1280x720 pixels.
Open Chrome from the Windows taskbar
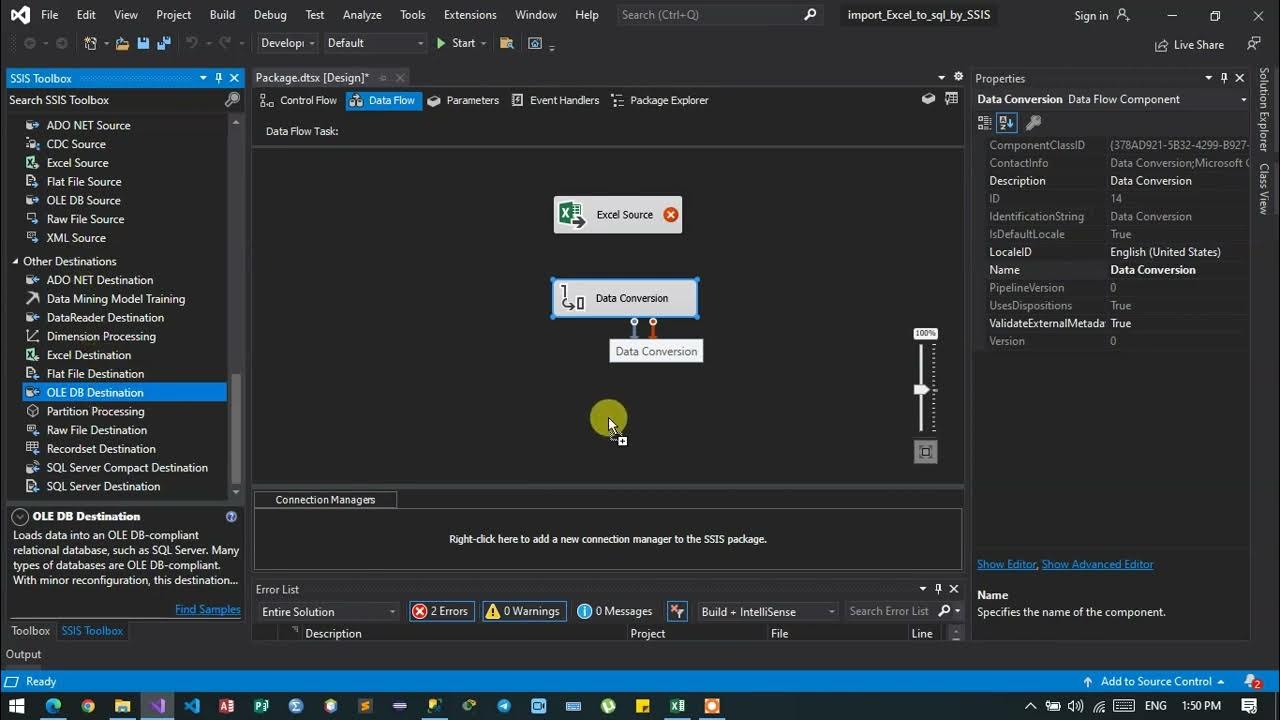(x=88, y=706)
